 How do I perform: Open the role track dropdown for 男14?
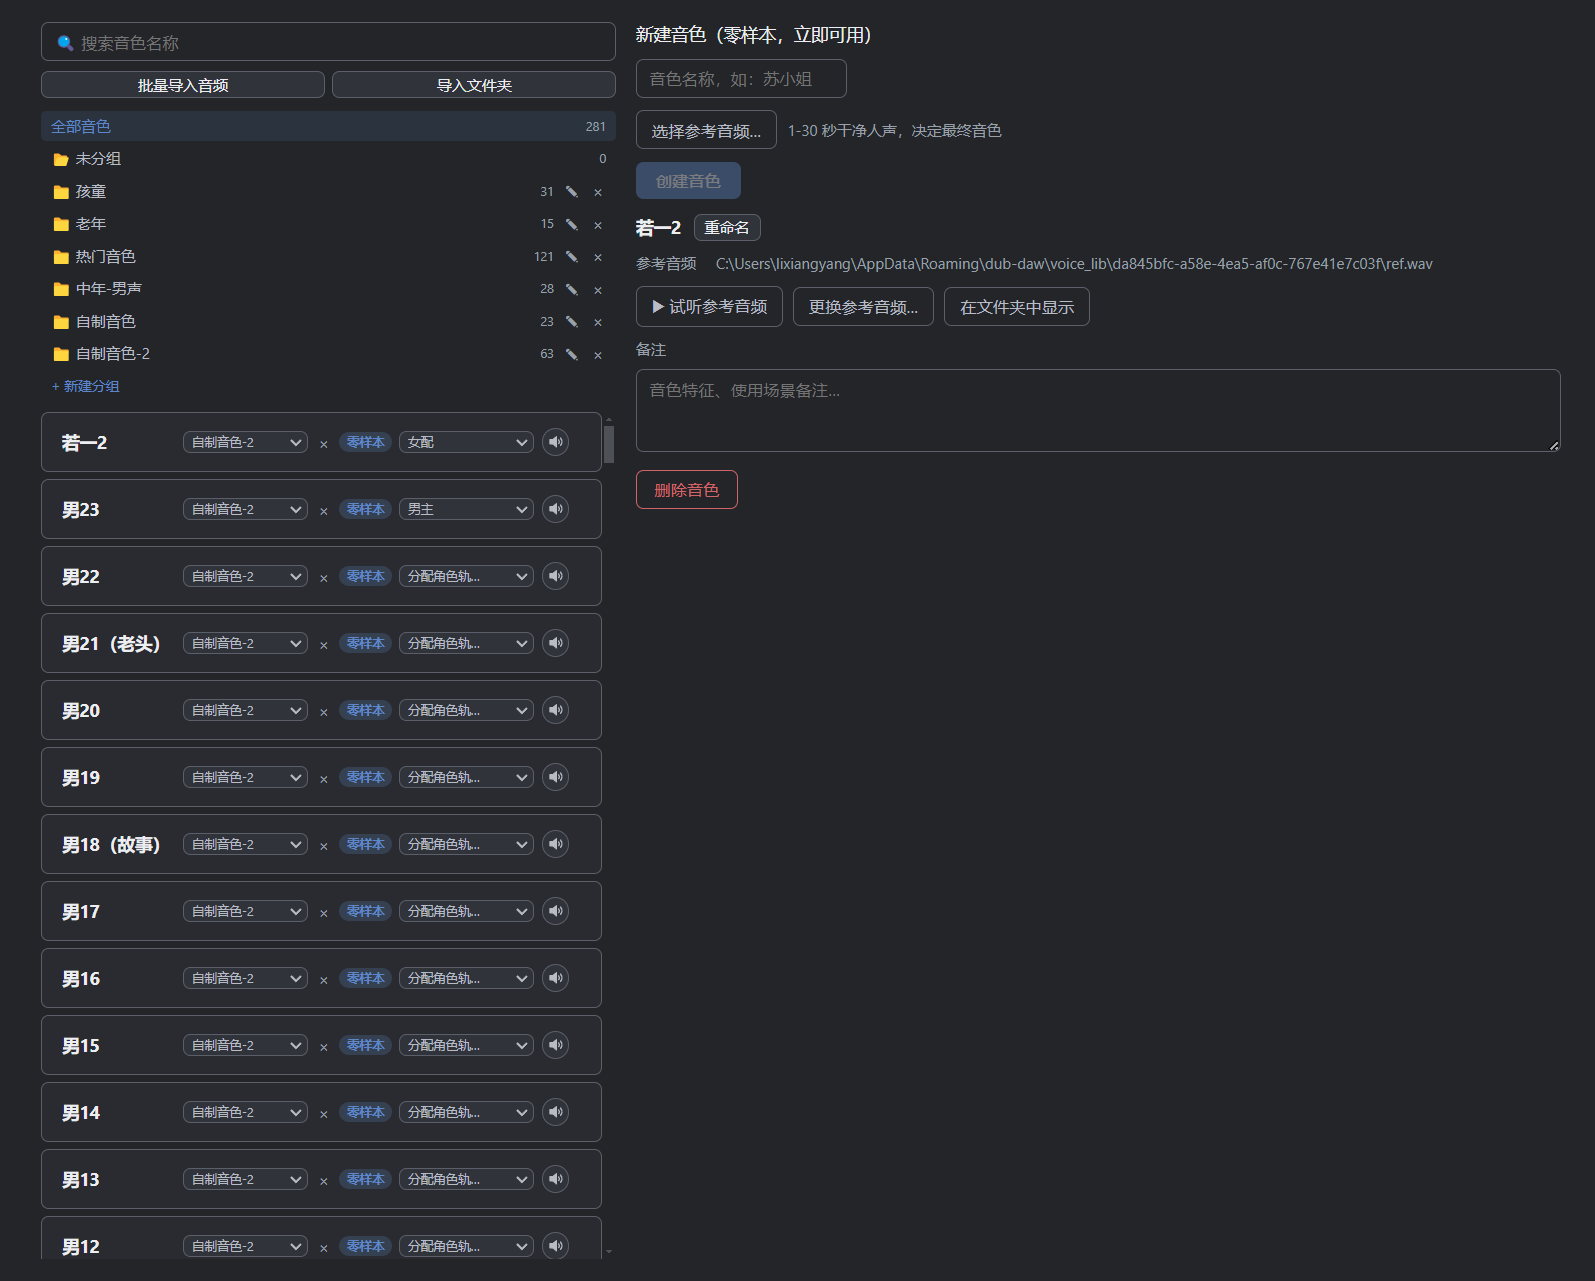tap(466, 1112)
